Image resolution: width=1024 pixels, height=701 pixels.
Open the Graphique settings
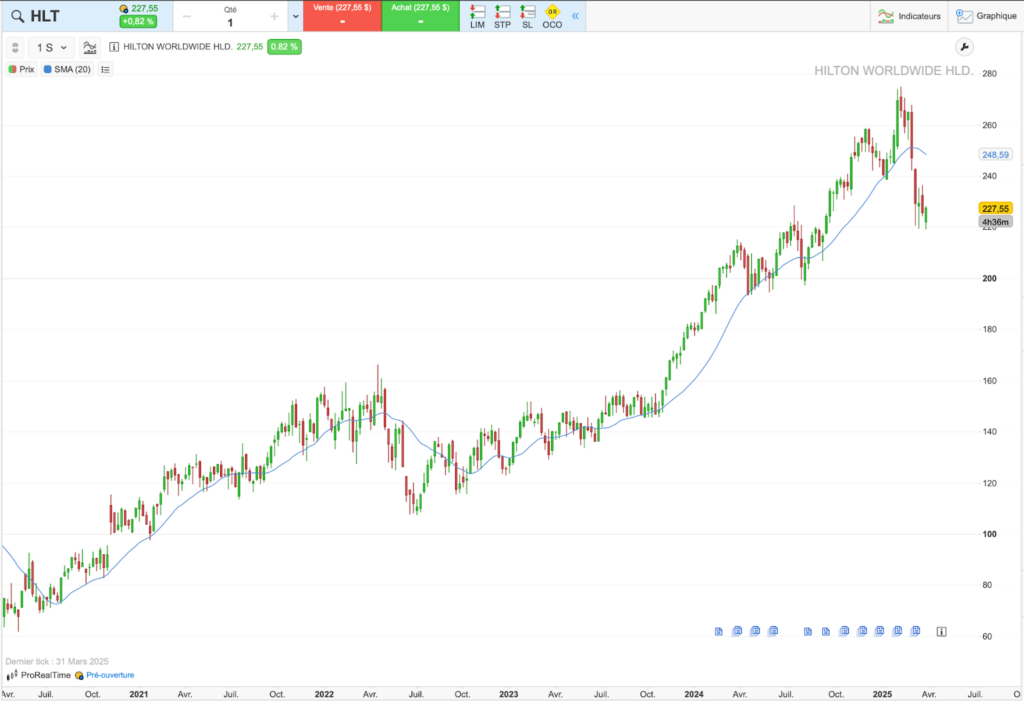tap(986, 16)
